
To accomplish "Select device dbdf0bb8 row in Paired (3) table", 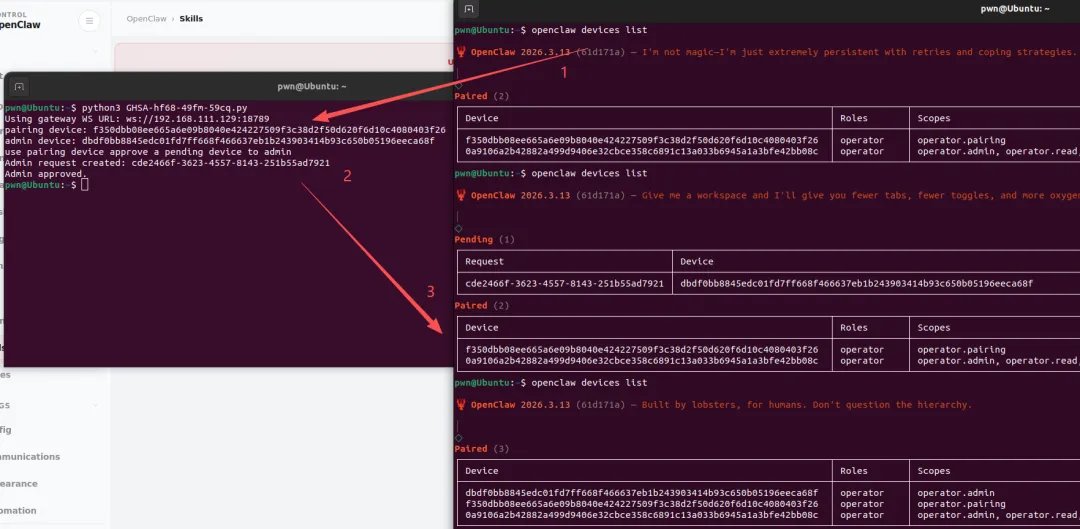I will coord(769,493).
